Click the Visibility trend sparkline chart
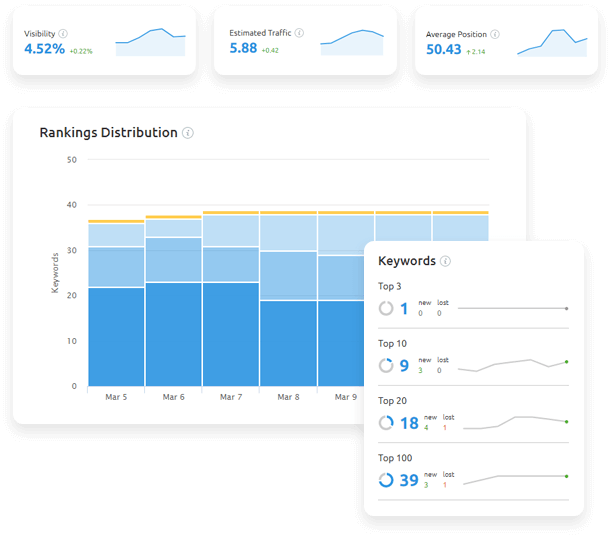 pos(150,41)
